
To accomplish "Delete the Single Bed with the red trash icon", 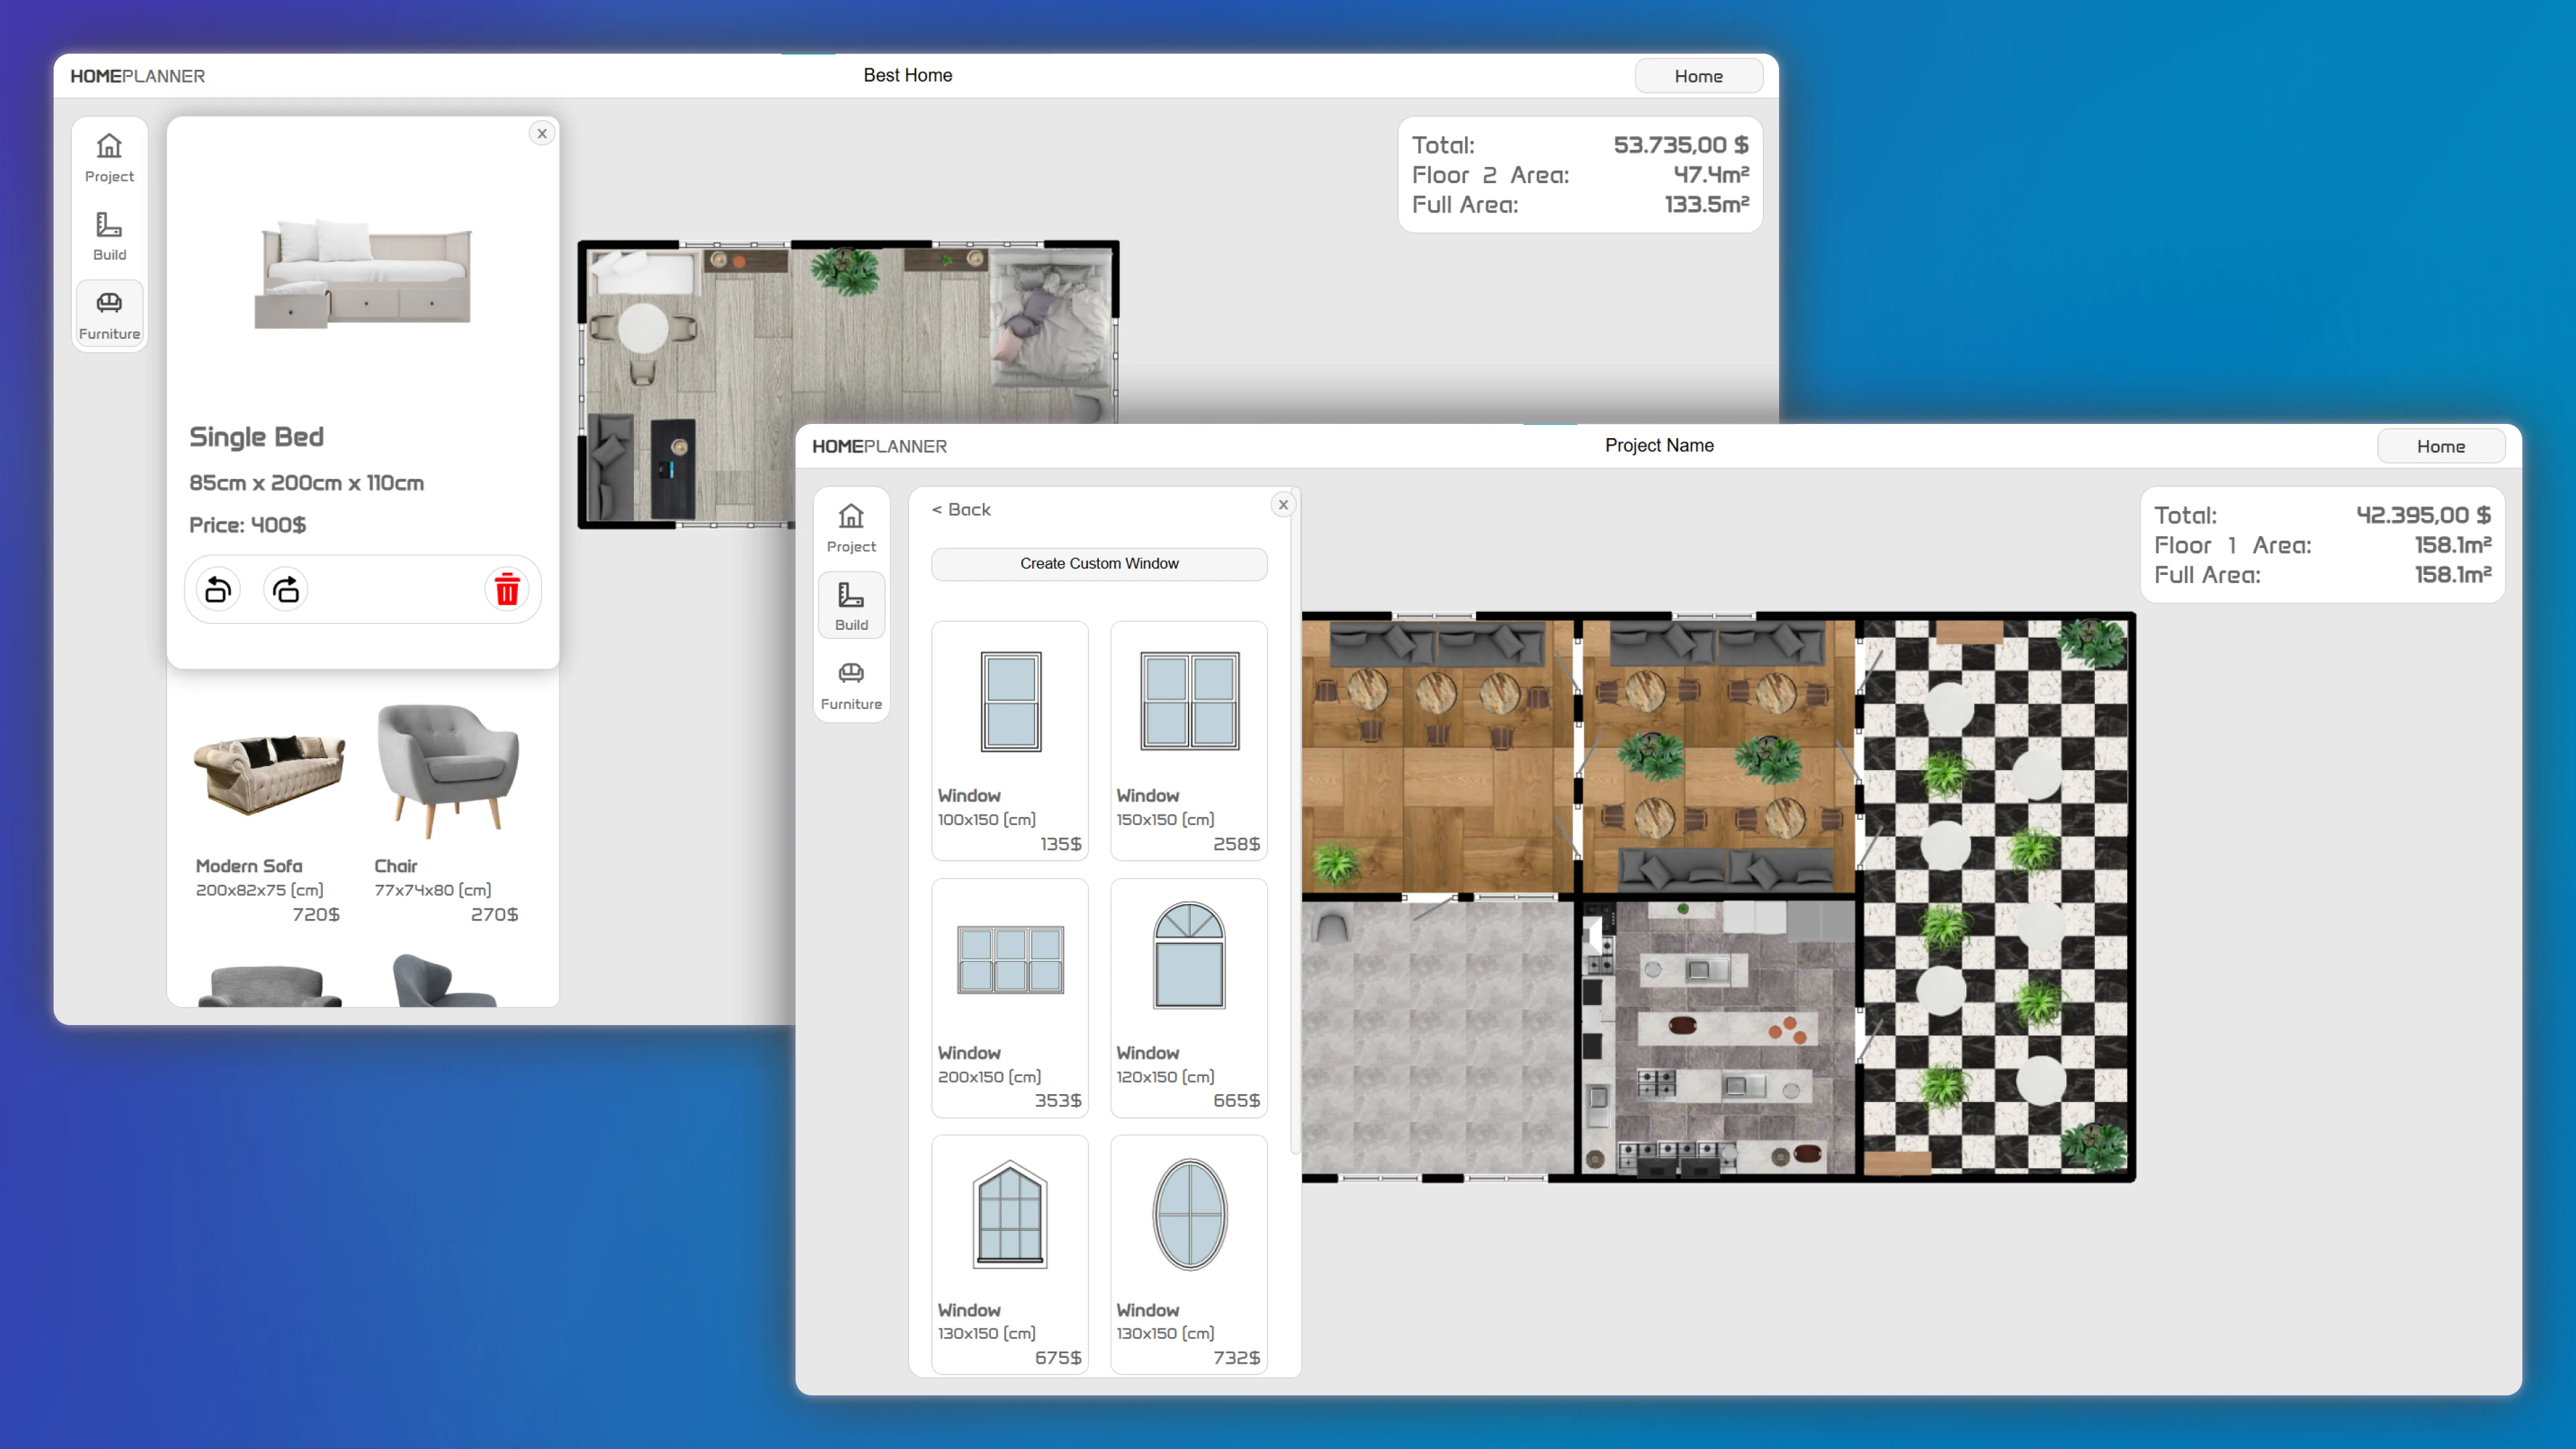I will [x=507, y=590].
